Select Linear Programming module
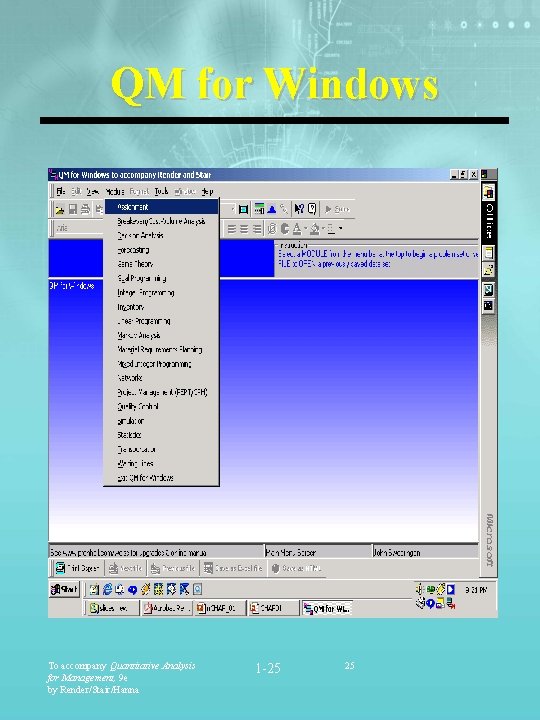This screenshot has width=540, height=720. click(x=161, y=321)
